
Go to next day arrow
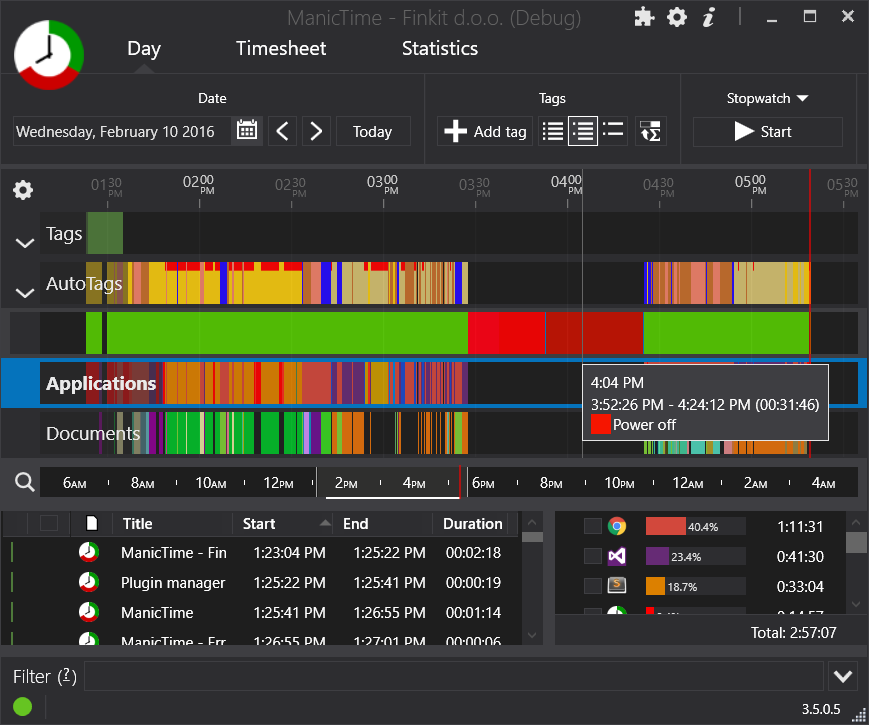(316, 131)
